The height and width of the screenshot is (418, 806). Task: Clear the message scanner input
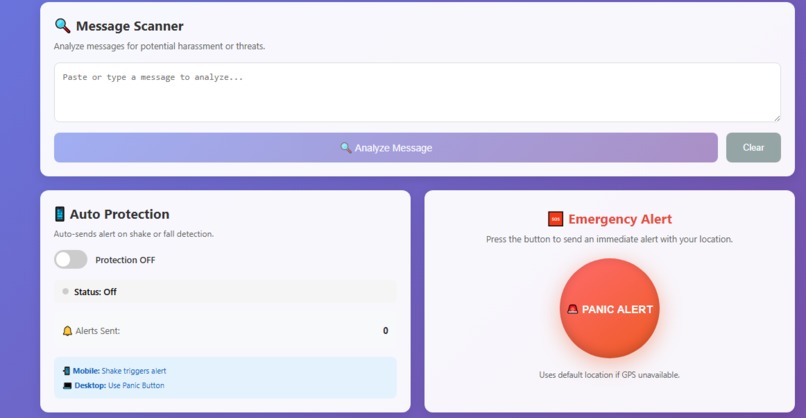tap(753, 148)
